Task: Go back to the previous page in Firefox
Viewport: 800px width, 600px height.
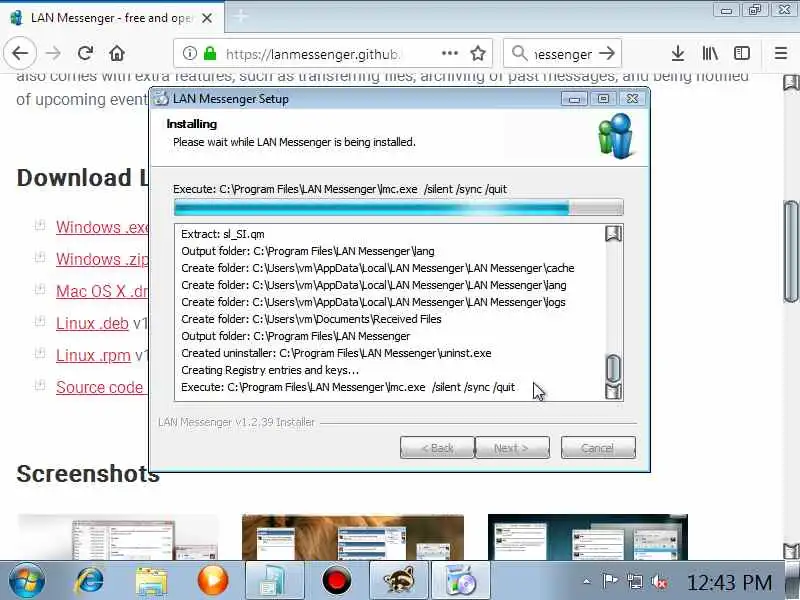Action: [20, 53]
